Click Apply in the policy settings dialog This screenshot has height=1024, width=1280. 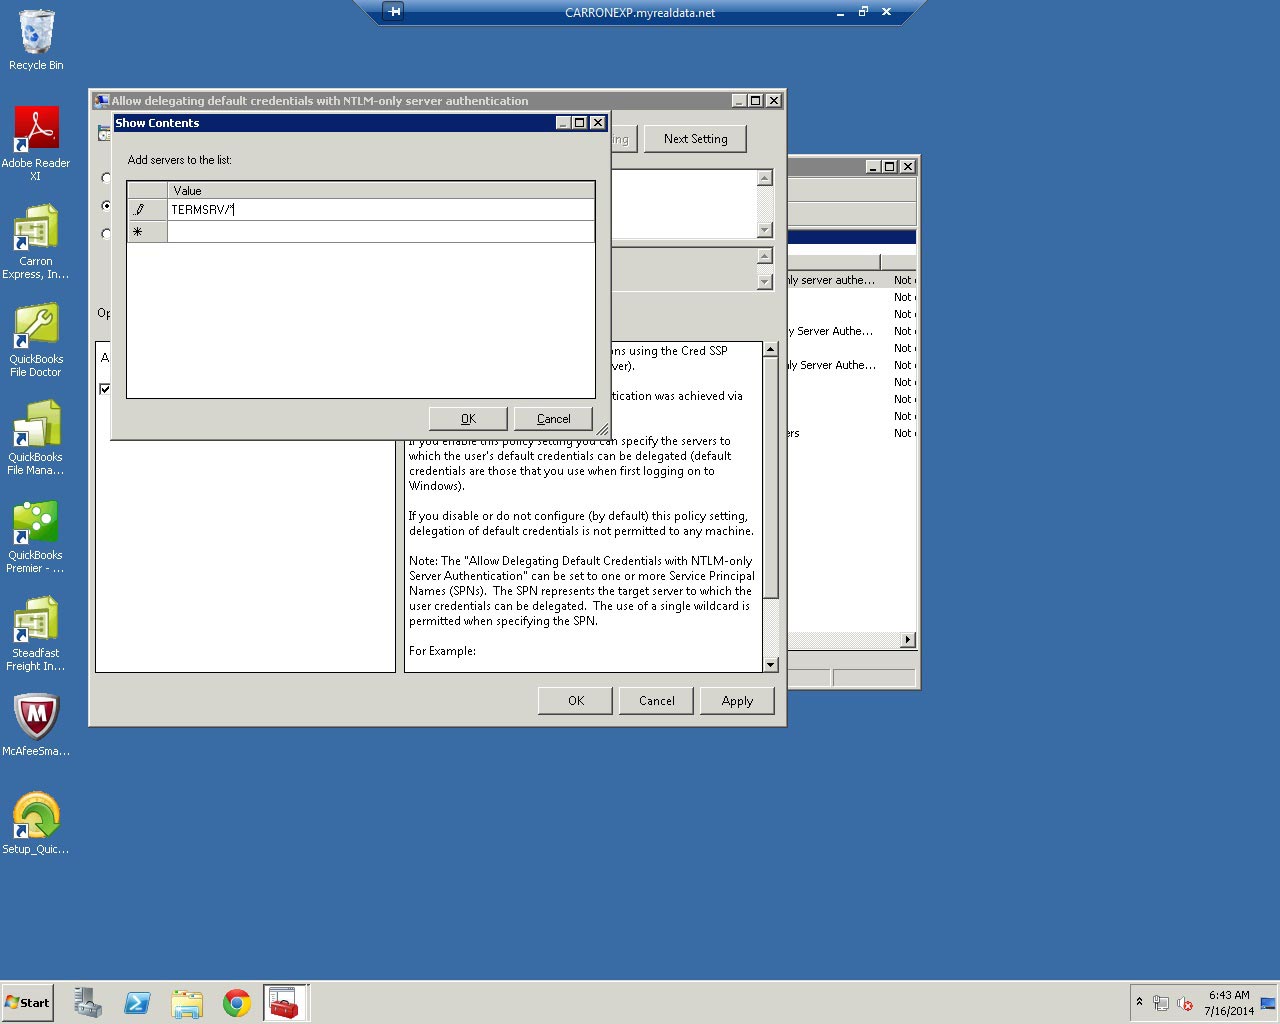coord(737,701)
